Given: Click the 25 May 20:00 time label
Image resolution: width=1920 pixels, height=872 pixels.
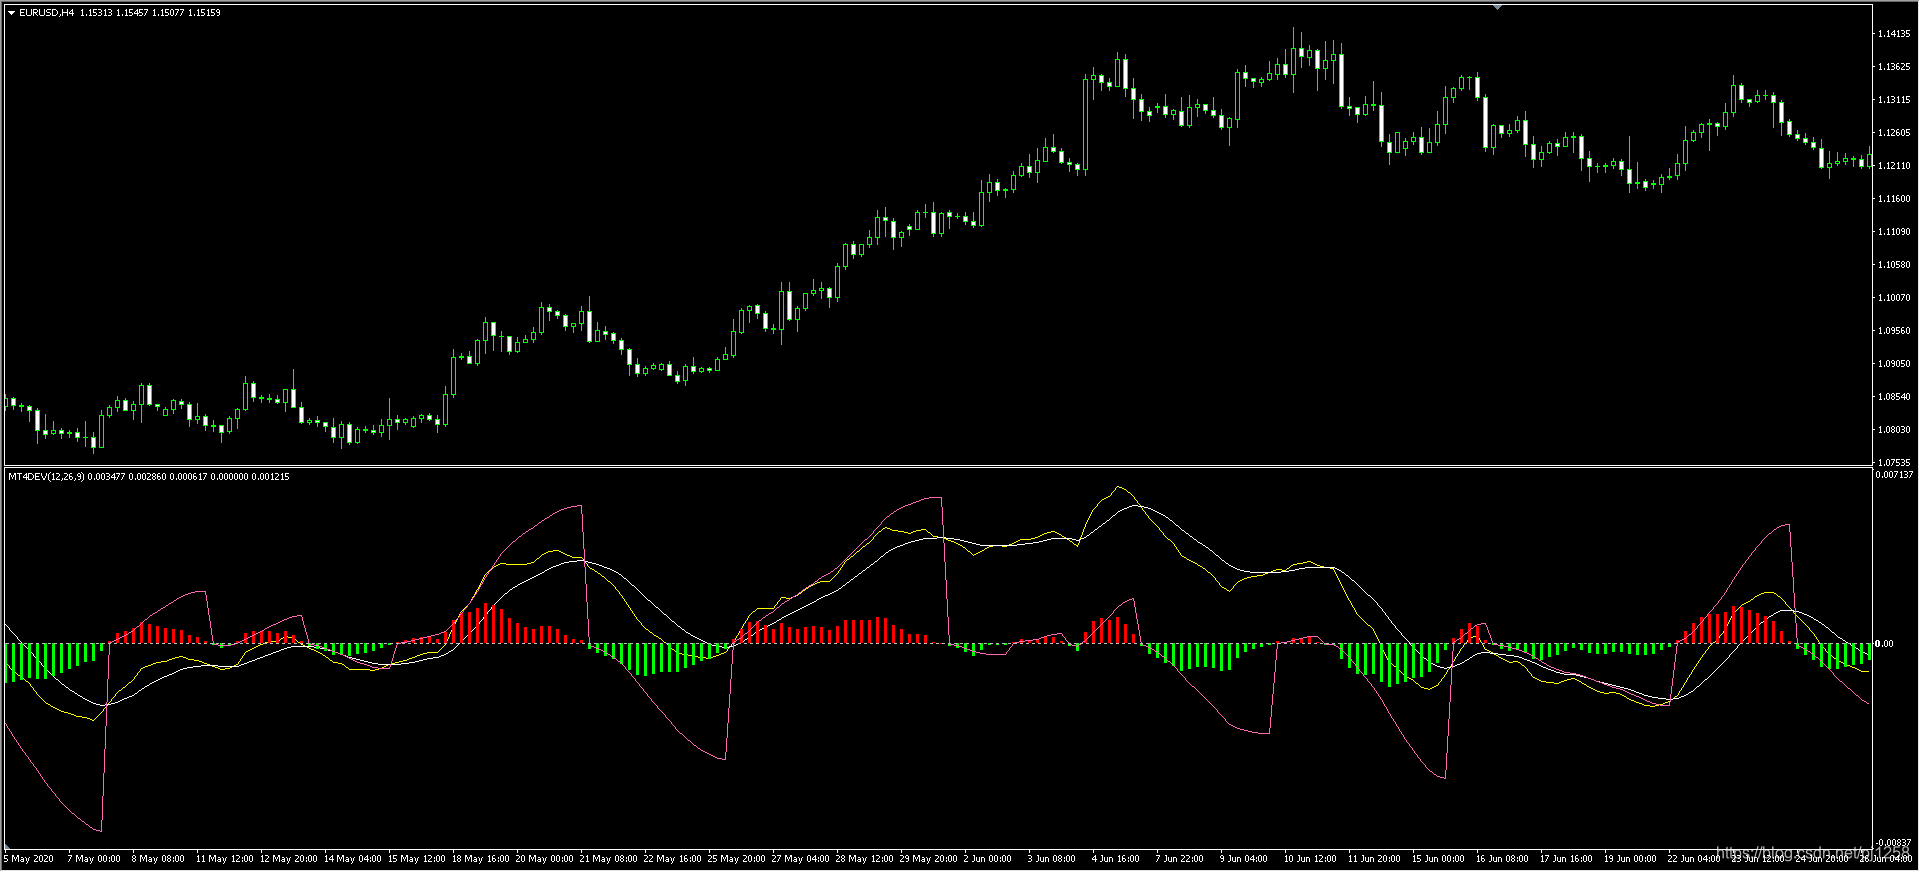Looking at the screenshot, I should point(736,859).
